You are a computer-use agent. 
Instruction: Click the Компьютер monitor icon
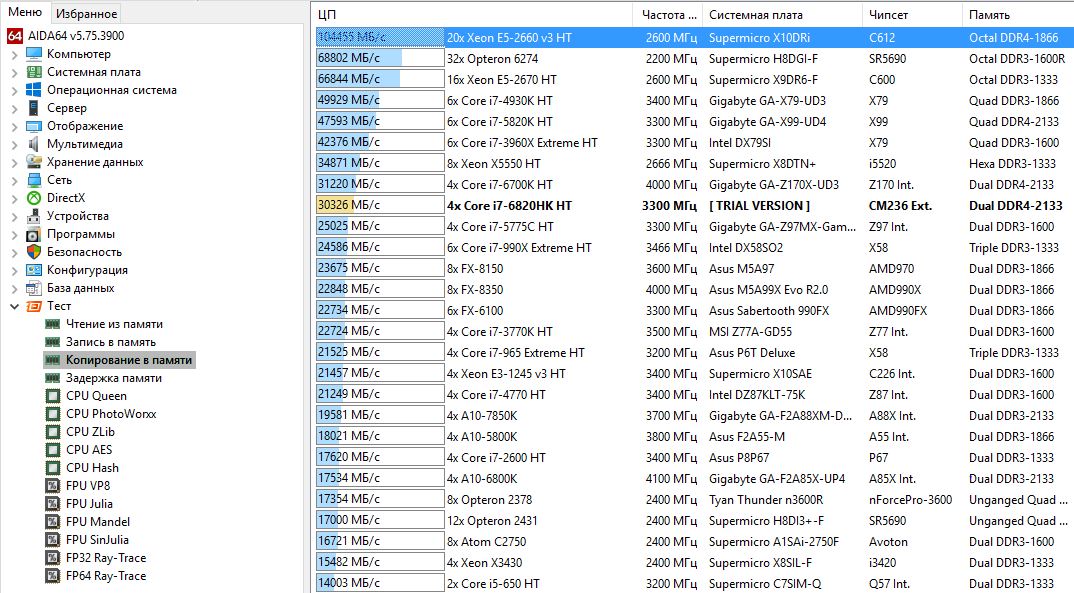34,53
